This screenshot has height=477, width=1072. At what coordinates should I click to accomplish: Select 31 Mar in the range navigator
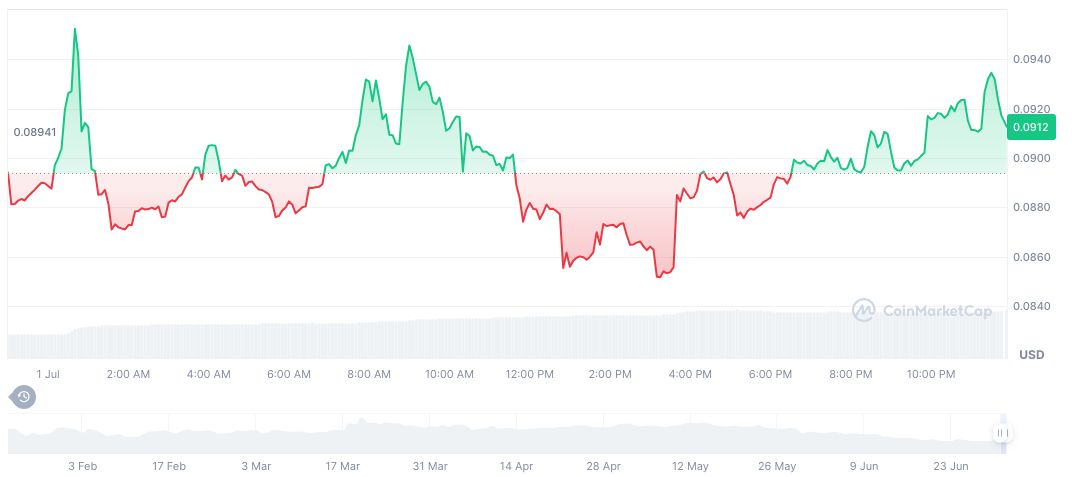tap(430, 466)
